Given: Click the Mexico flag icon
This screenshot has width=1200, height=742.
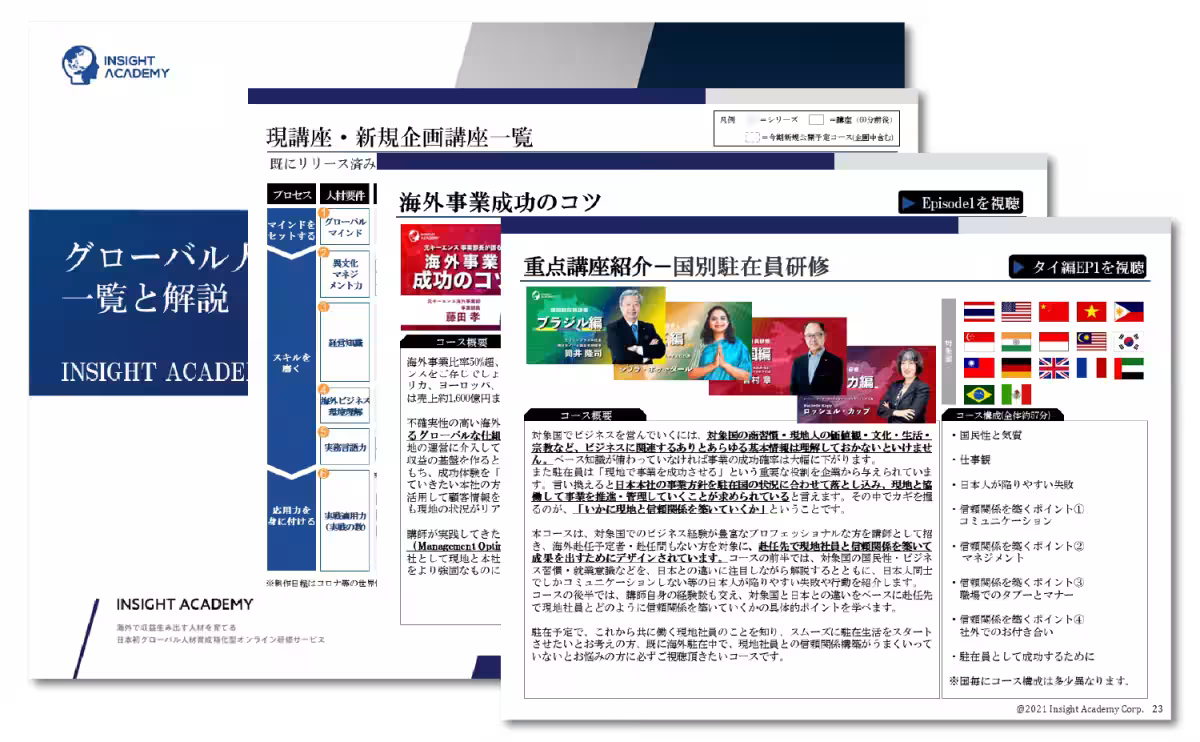Looking at the screenshot, I should click(1016, 394).
